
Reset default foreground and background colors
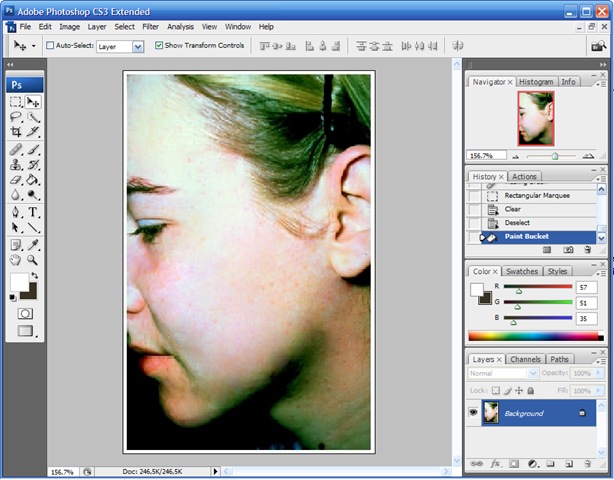tap(13, 298)
